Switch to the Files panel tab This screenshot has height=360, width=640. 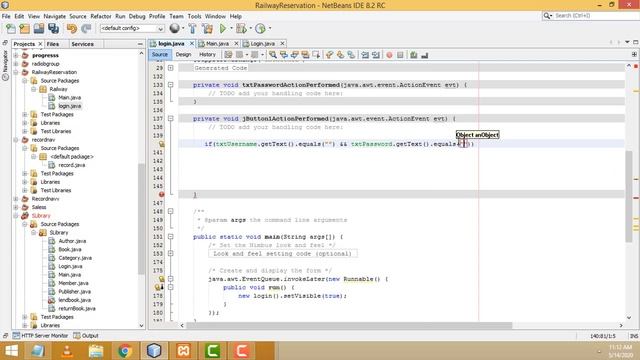tap(53, 44)
